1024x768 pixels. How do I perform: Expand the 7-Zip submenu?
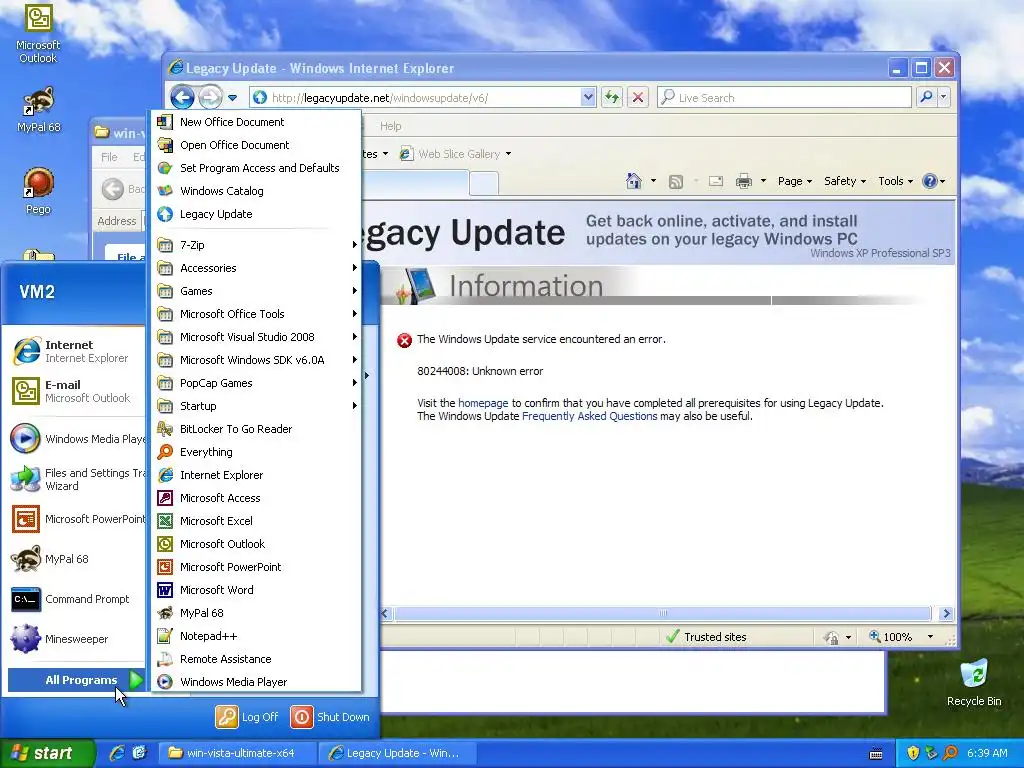(256, 245)
